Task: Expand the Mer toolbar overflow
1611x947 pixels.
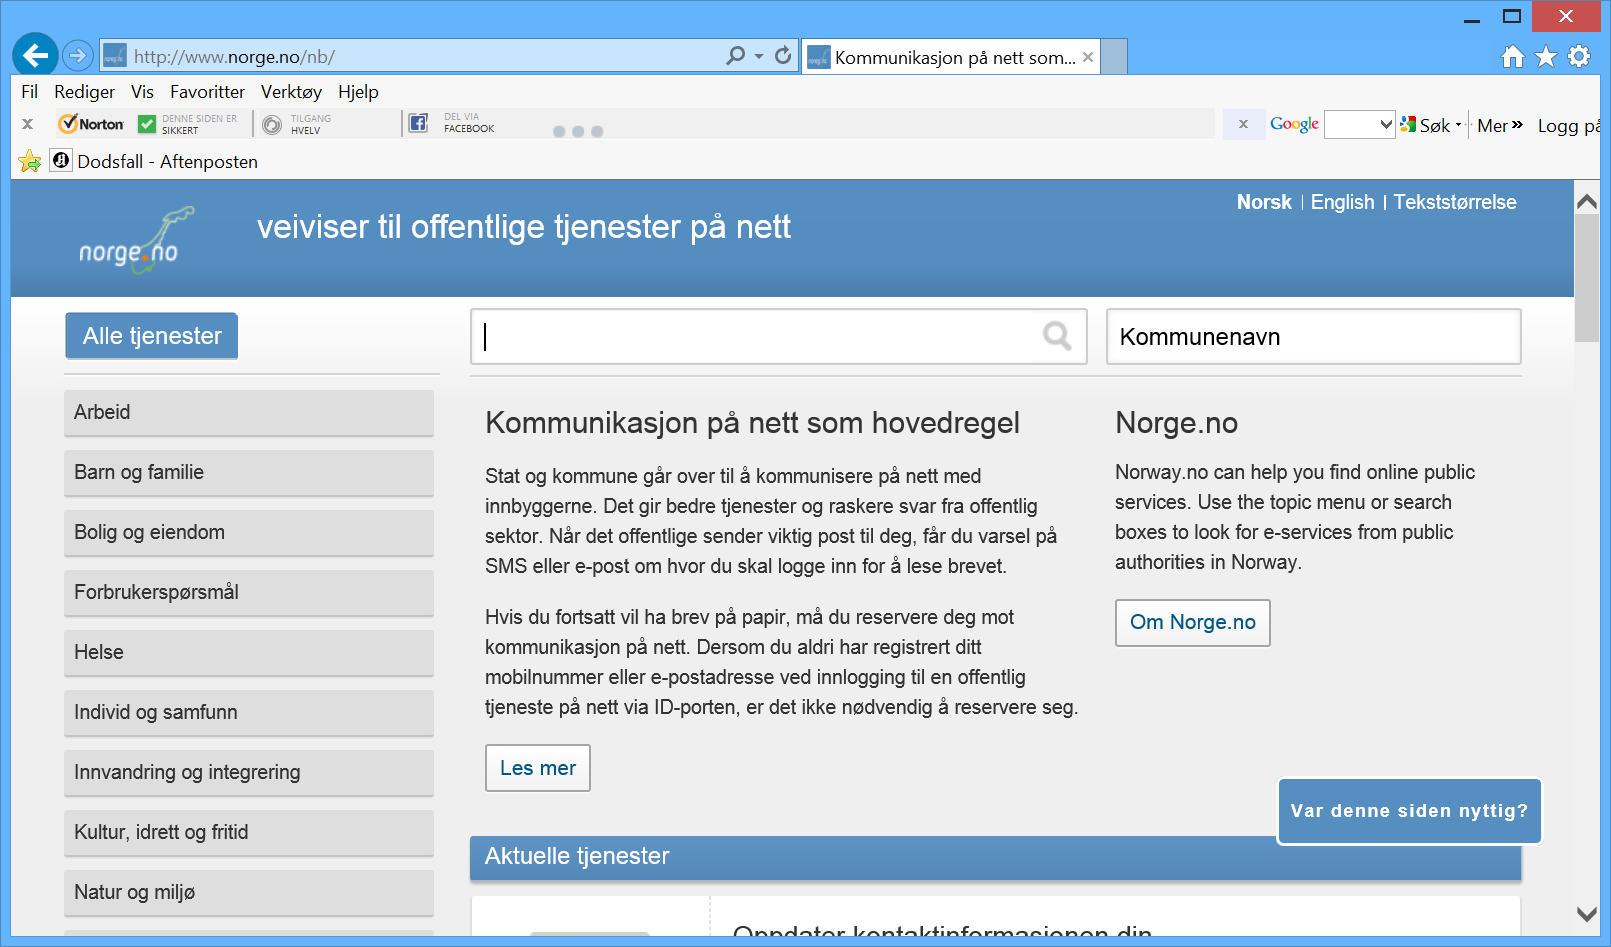Action: coord(1500,125)
